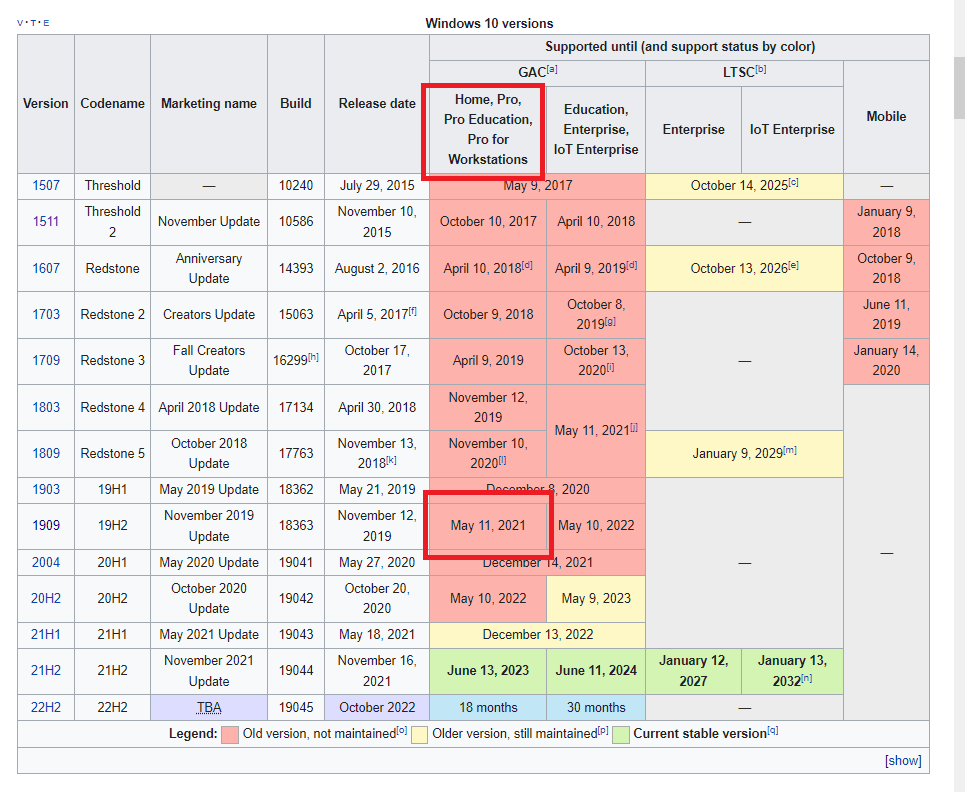Click the V view-template link
Viewport: 965px width, 792px height.
tap(20, 23)
